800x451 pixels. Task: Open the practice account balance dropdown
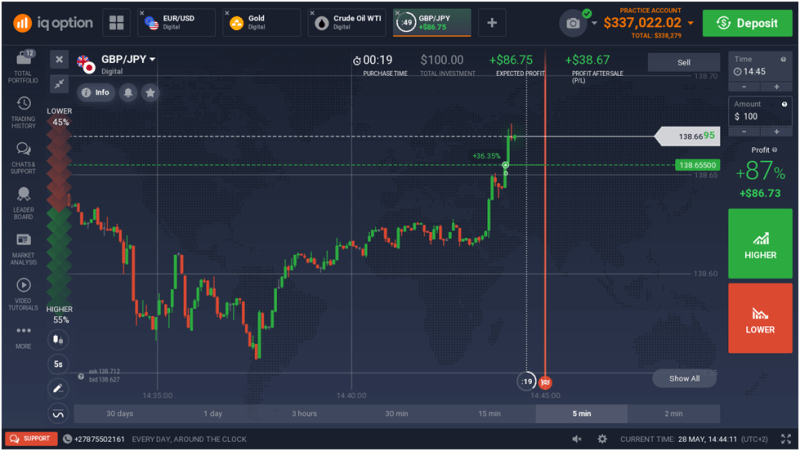coord(690,23)
